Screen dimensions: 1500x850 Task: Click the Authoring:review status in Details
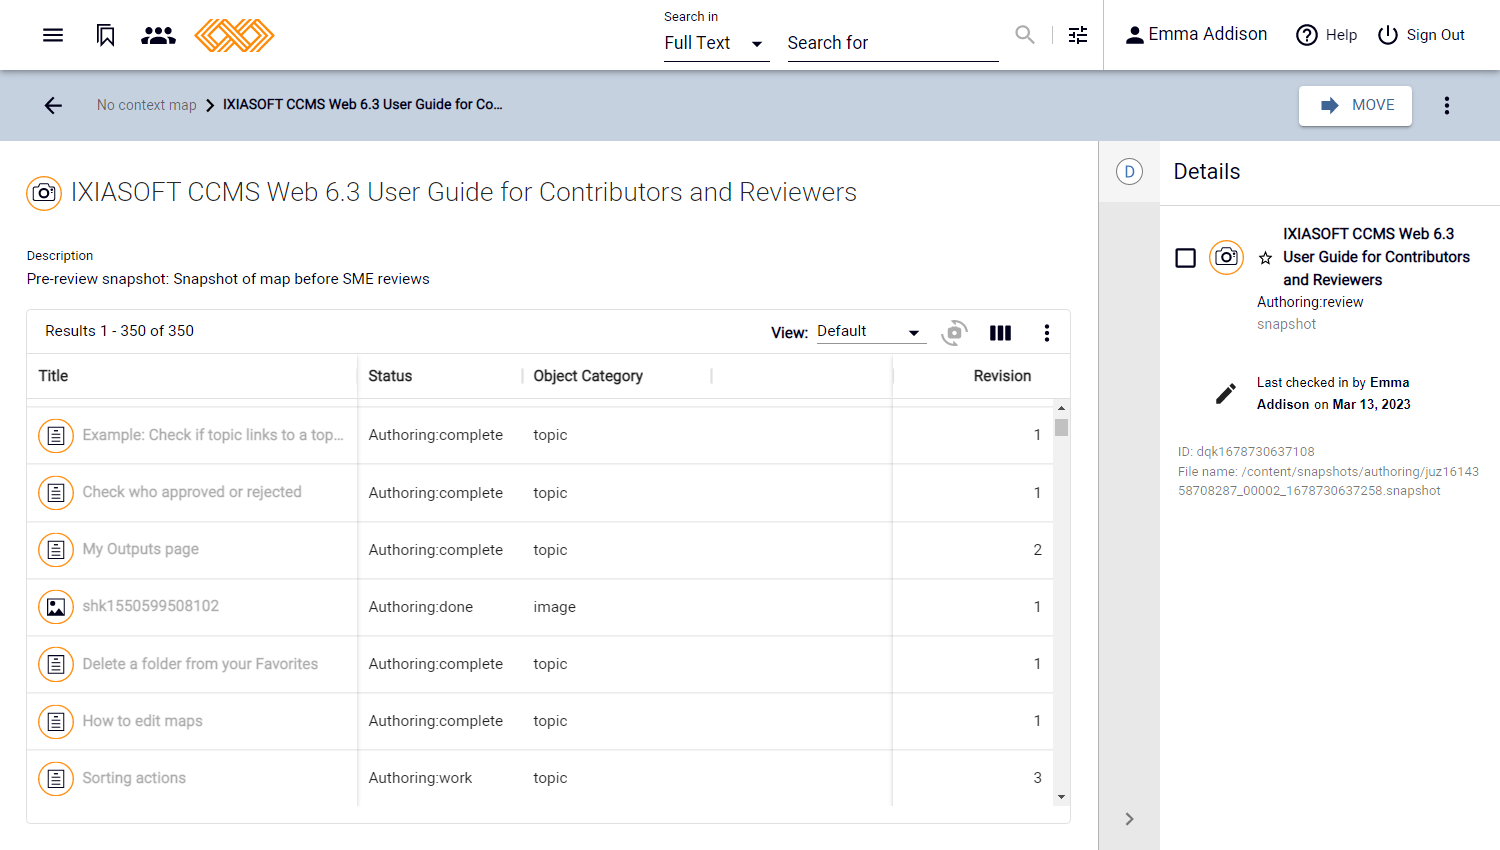pos(1310,302)
